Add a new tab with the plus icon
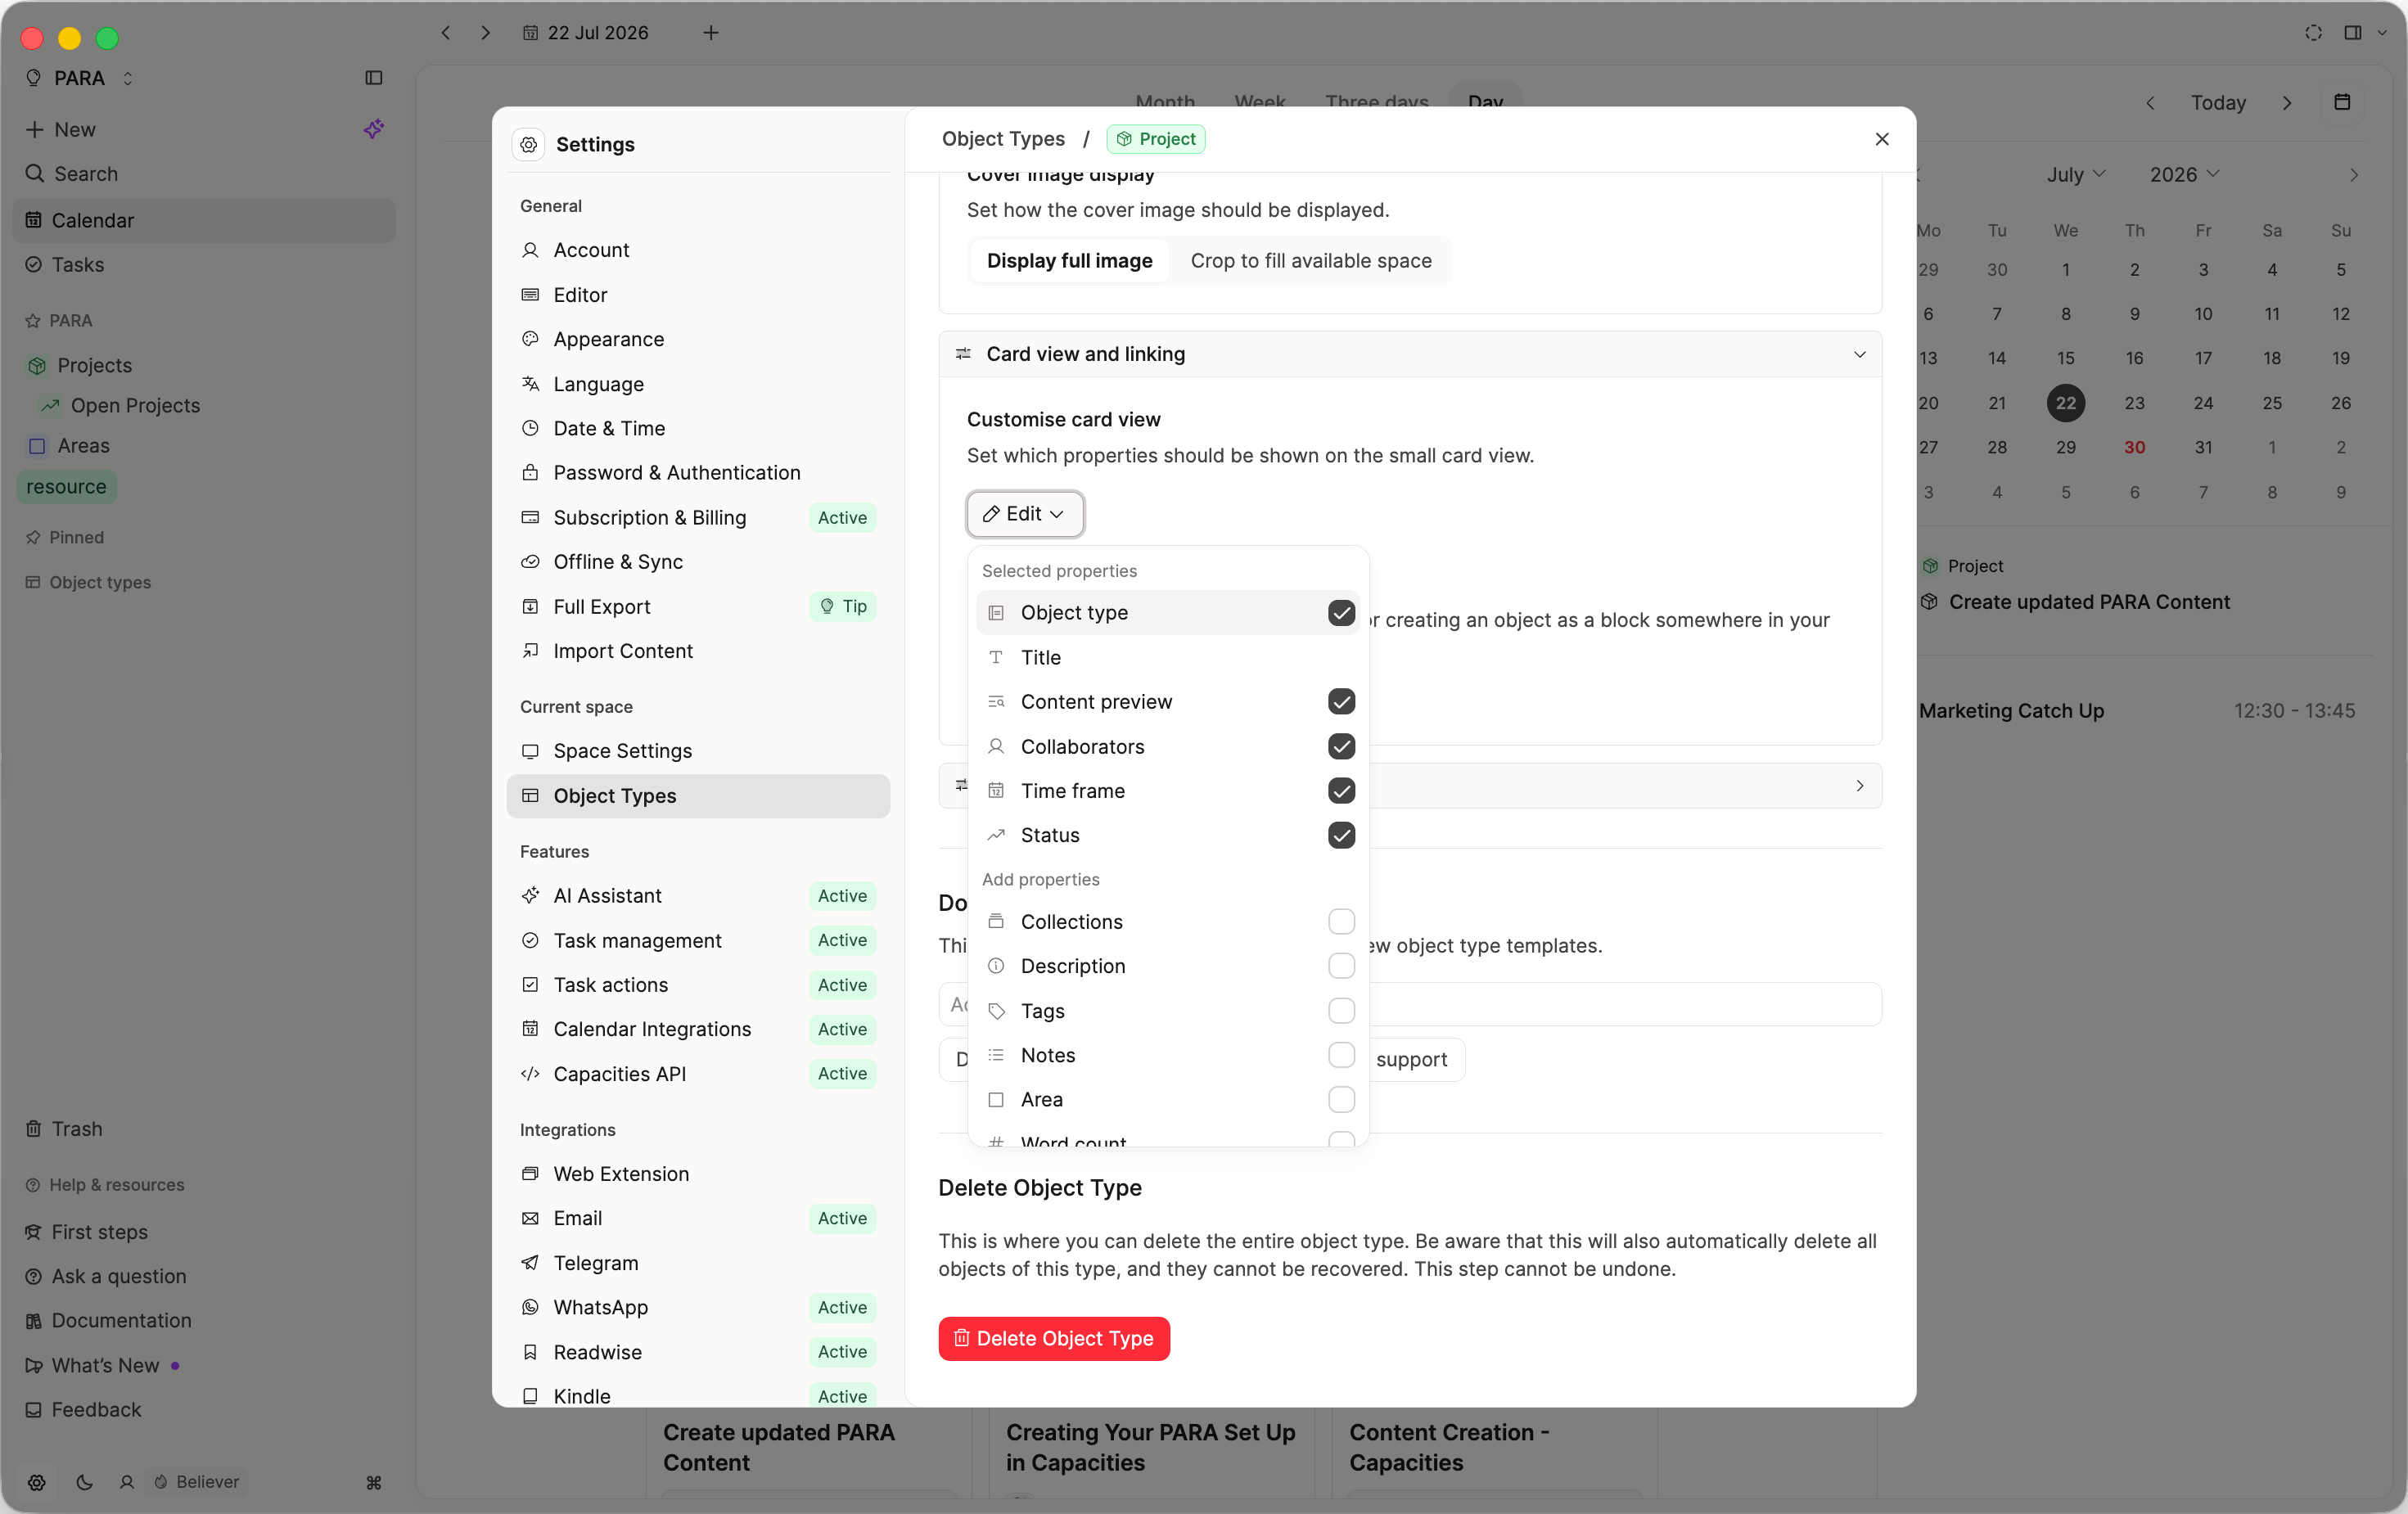Viewport: 2408px width, 1514px height. point(711,33)
